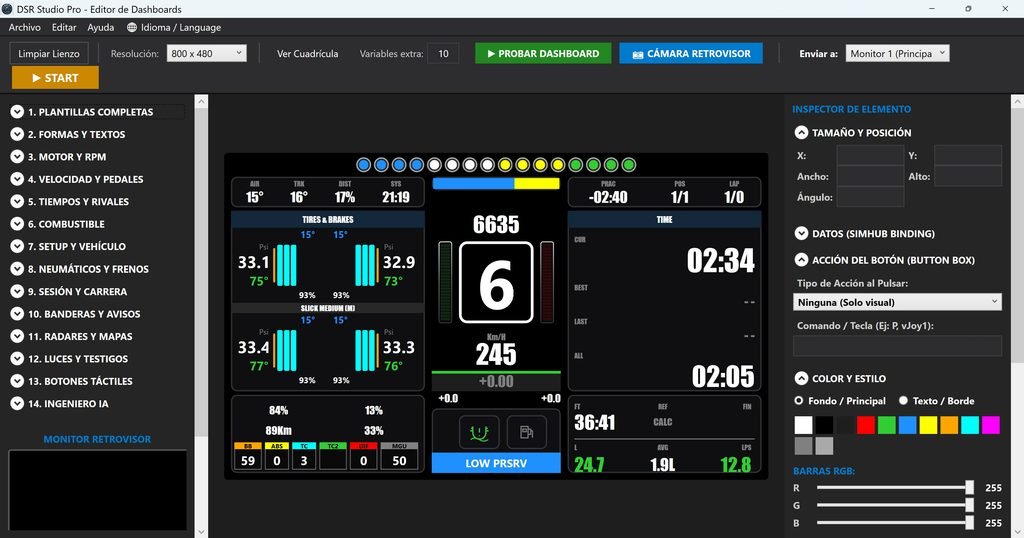Click the gear number 6 indicator box
This screenshot has width=1024, height=538.
(x=496, y=282)
